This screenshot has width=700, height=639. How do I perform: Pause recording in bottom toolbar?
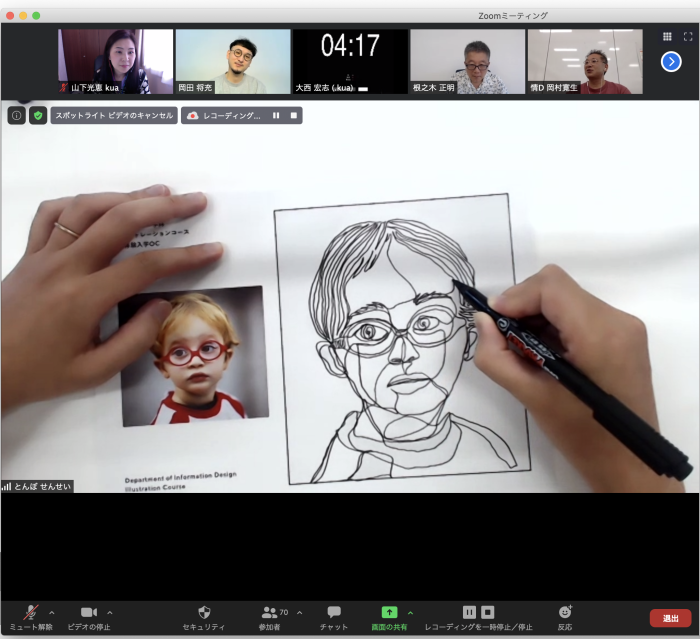pos(469,612)
